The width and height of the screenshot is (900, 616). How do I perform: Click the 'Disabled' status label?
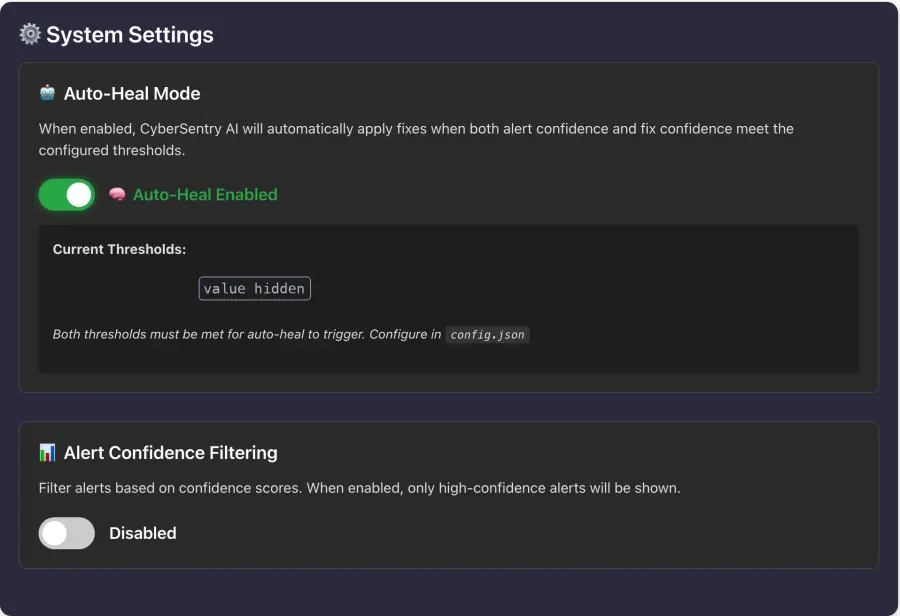[x=143, y=533]
